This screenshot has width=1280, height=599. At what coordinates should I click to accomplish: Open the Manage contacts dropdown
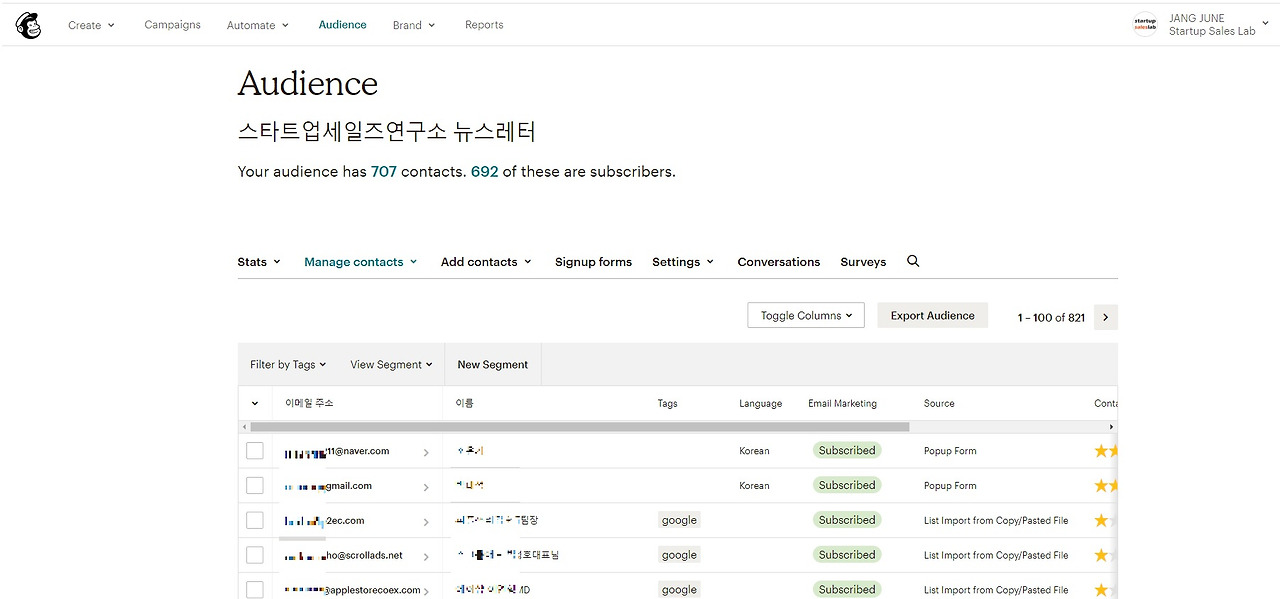[x=361, y=262]
